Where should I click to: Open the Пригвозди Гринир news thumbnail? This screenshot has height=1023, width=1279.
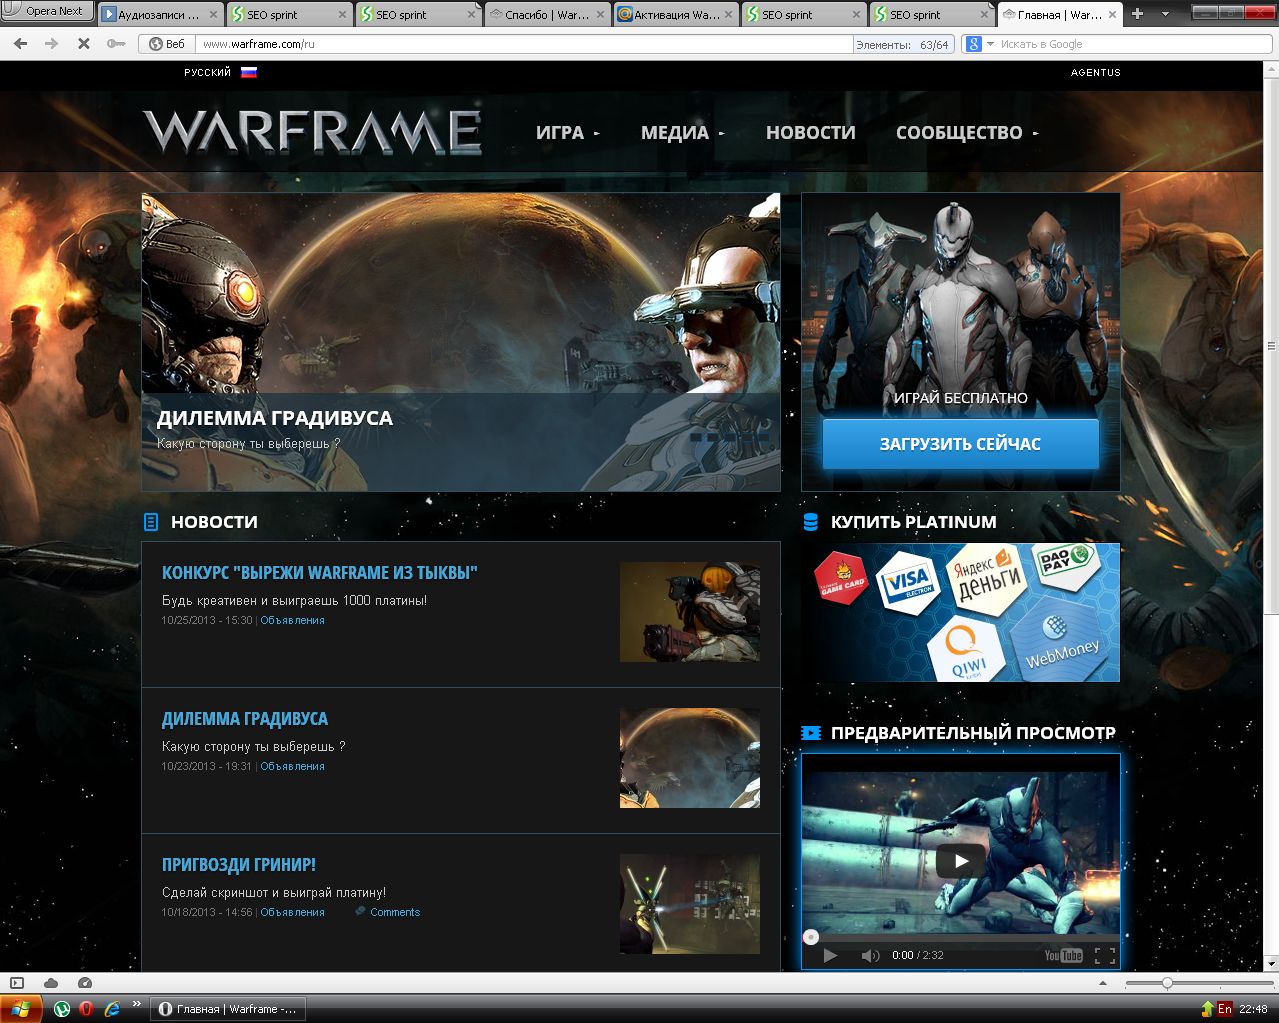tap(690, 904)
